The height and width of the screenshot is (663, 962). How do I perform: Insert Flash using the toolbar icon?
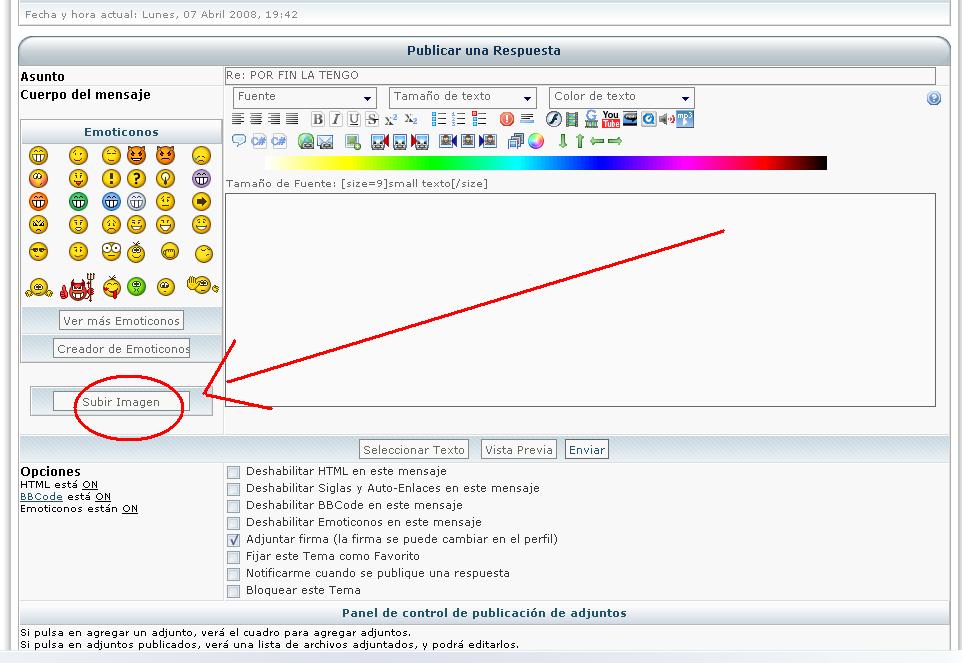coord(554,119)
